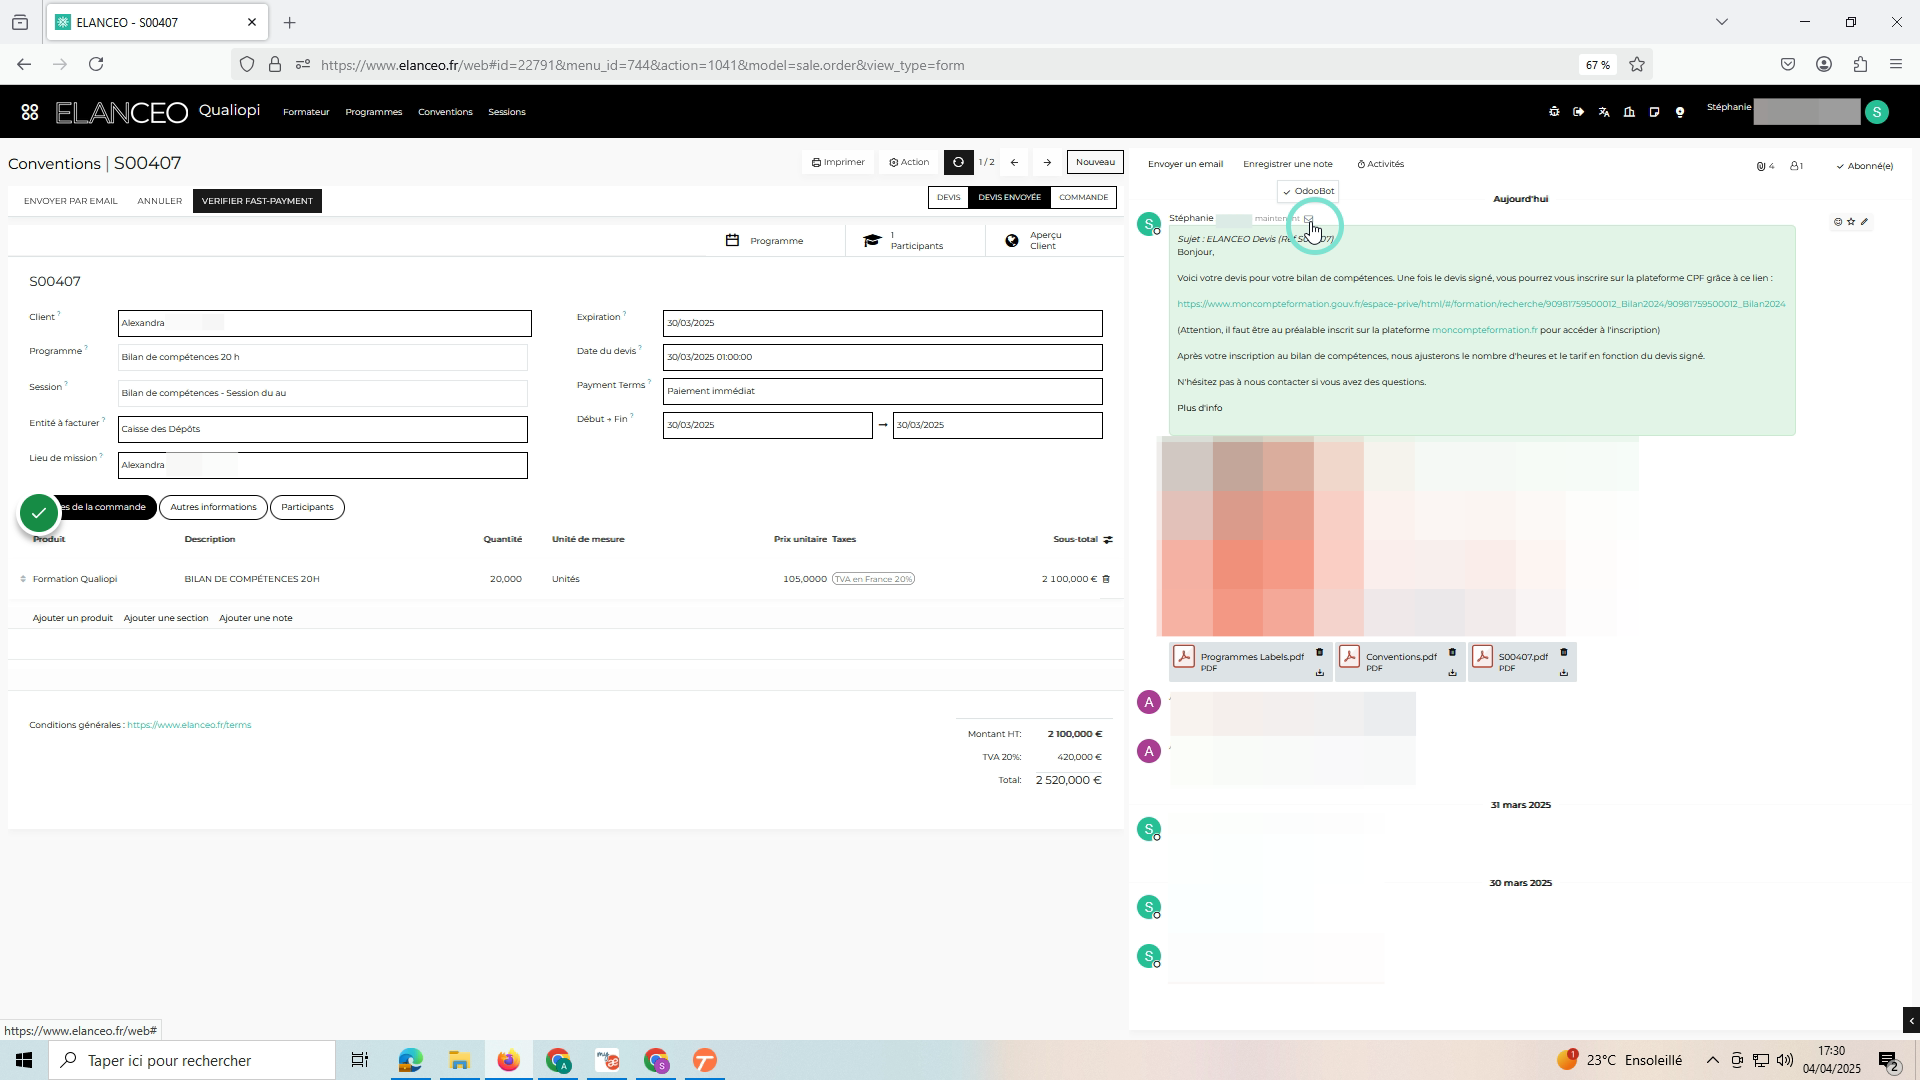The width and height of the screenshot is (1920, 1080).
Task: Open the sticky note icon in header
Action: point(1654,112)
